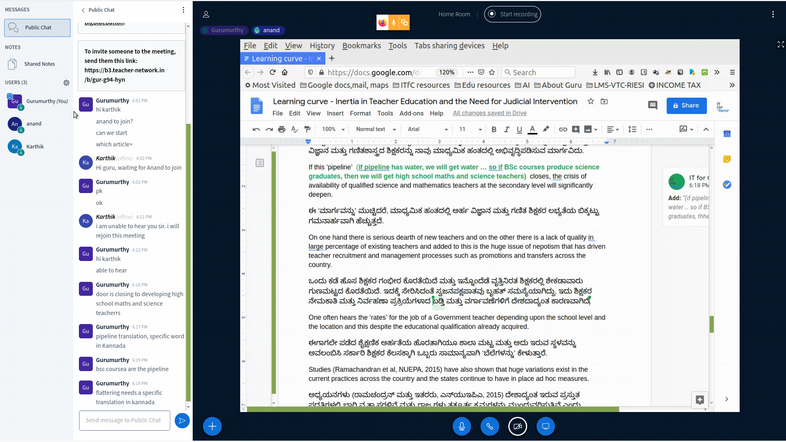786x442 pixels.
Task: Open Shared Notes panel
Action: pos(38,64)
